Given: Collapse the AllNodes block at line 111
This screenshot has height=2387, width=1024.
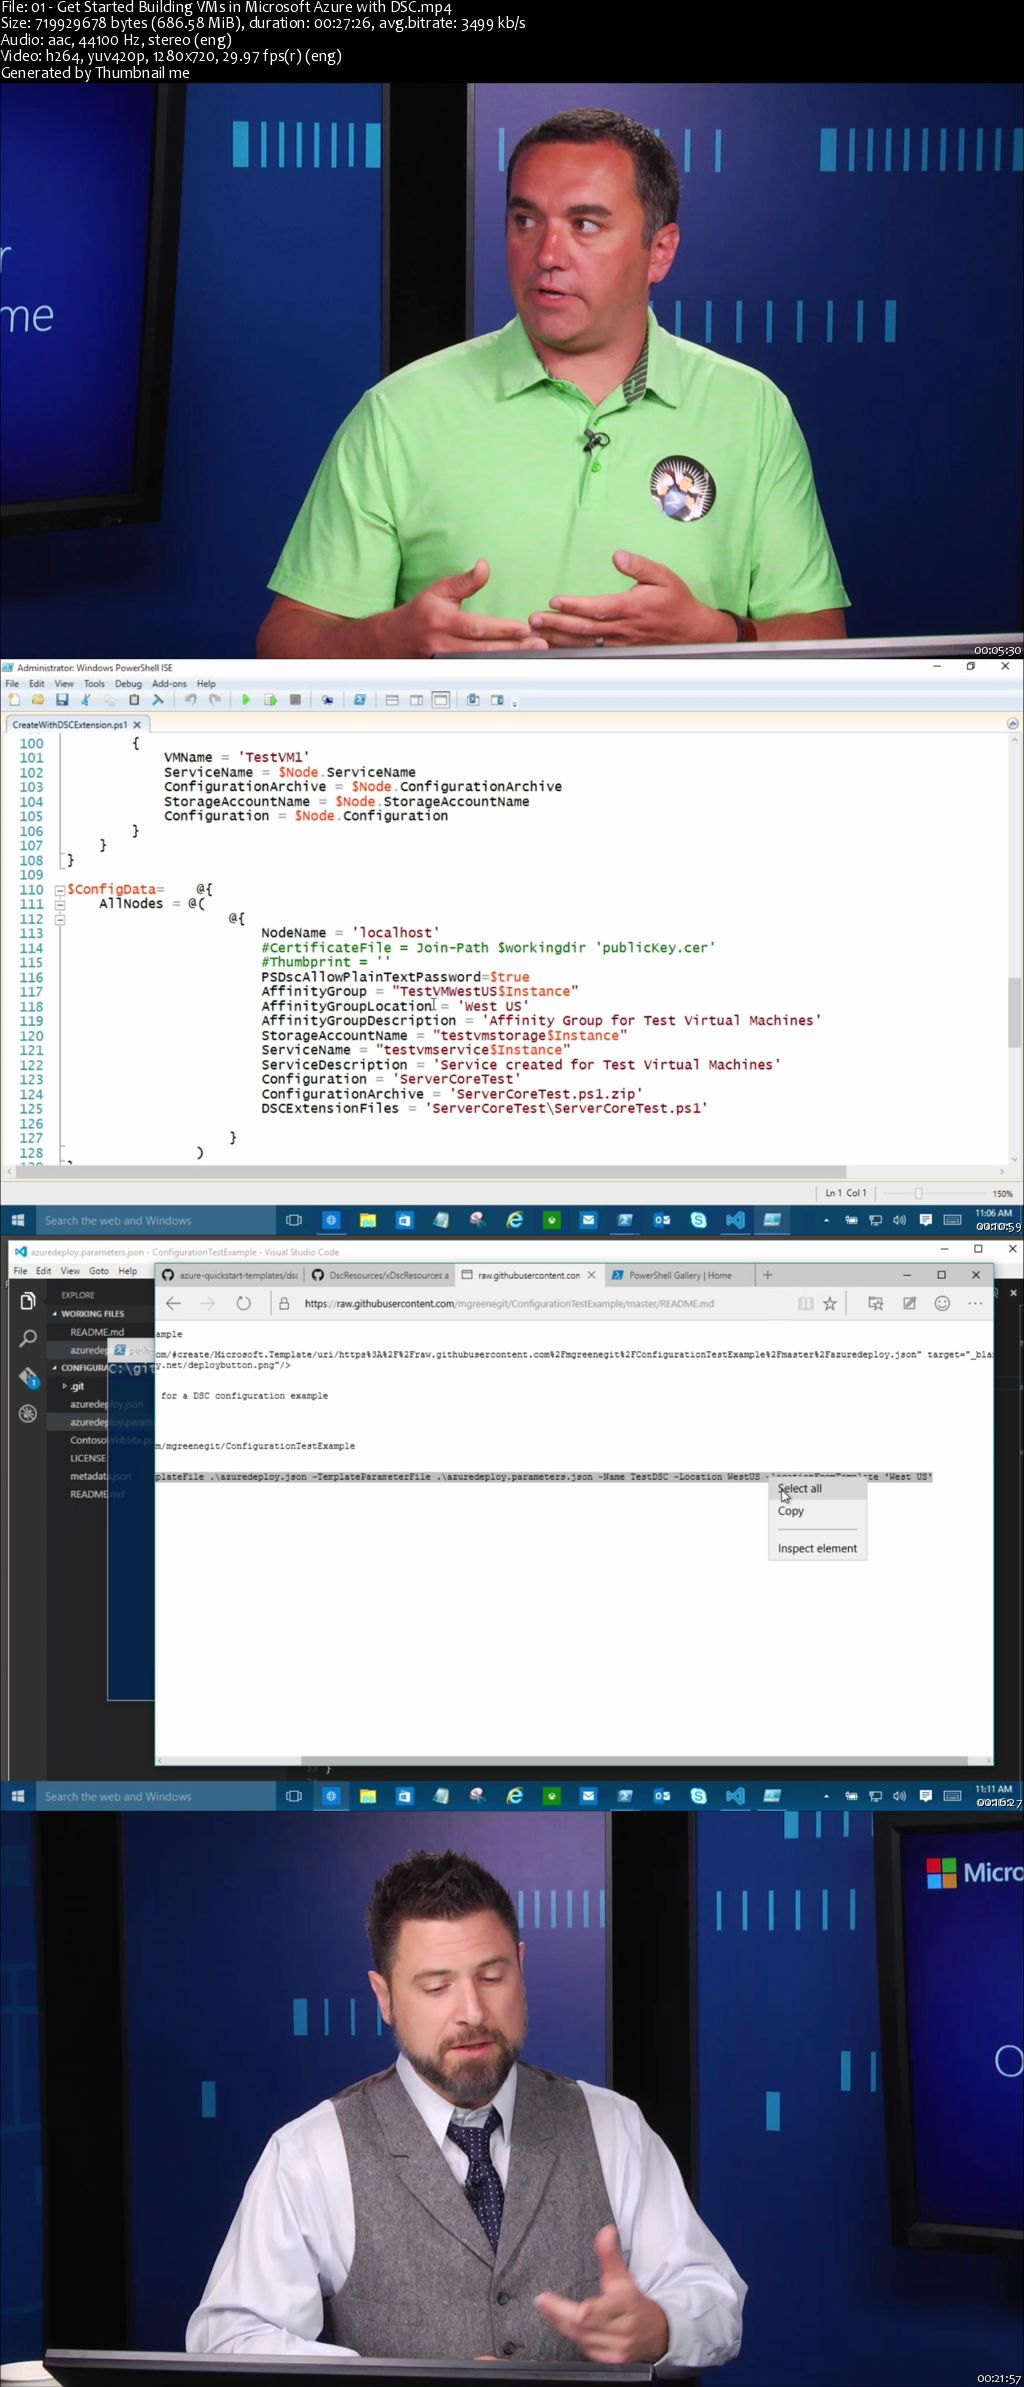Looking at the screenshot, I should (60, 904).
